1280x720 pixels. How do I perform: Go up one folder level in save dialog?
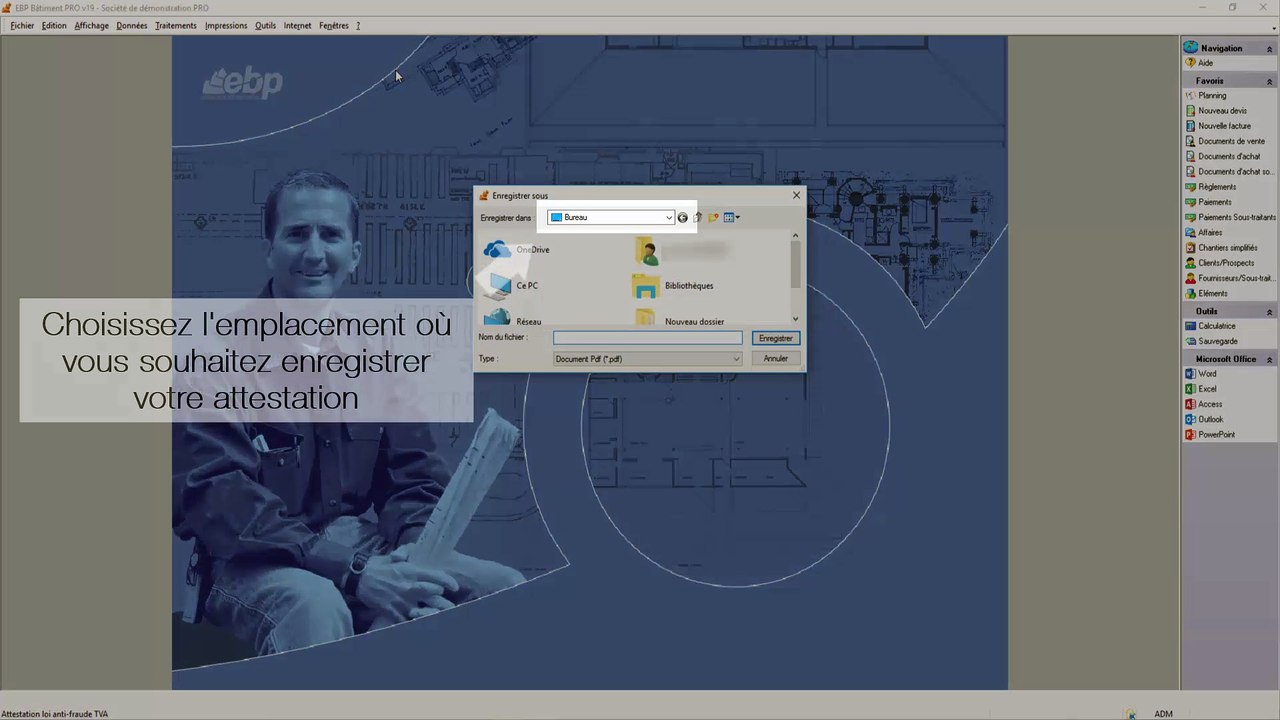(698, 218)
